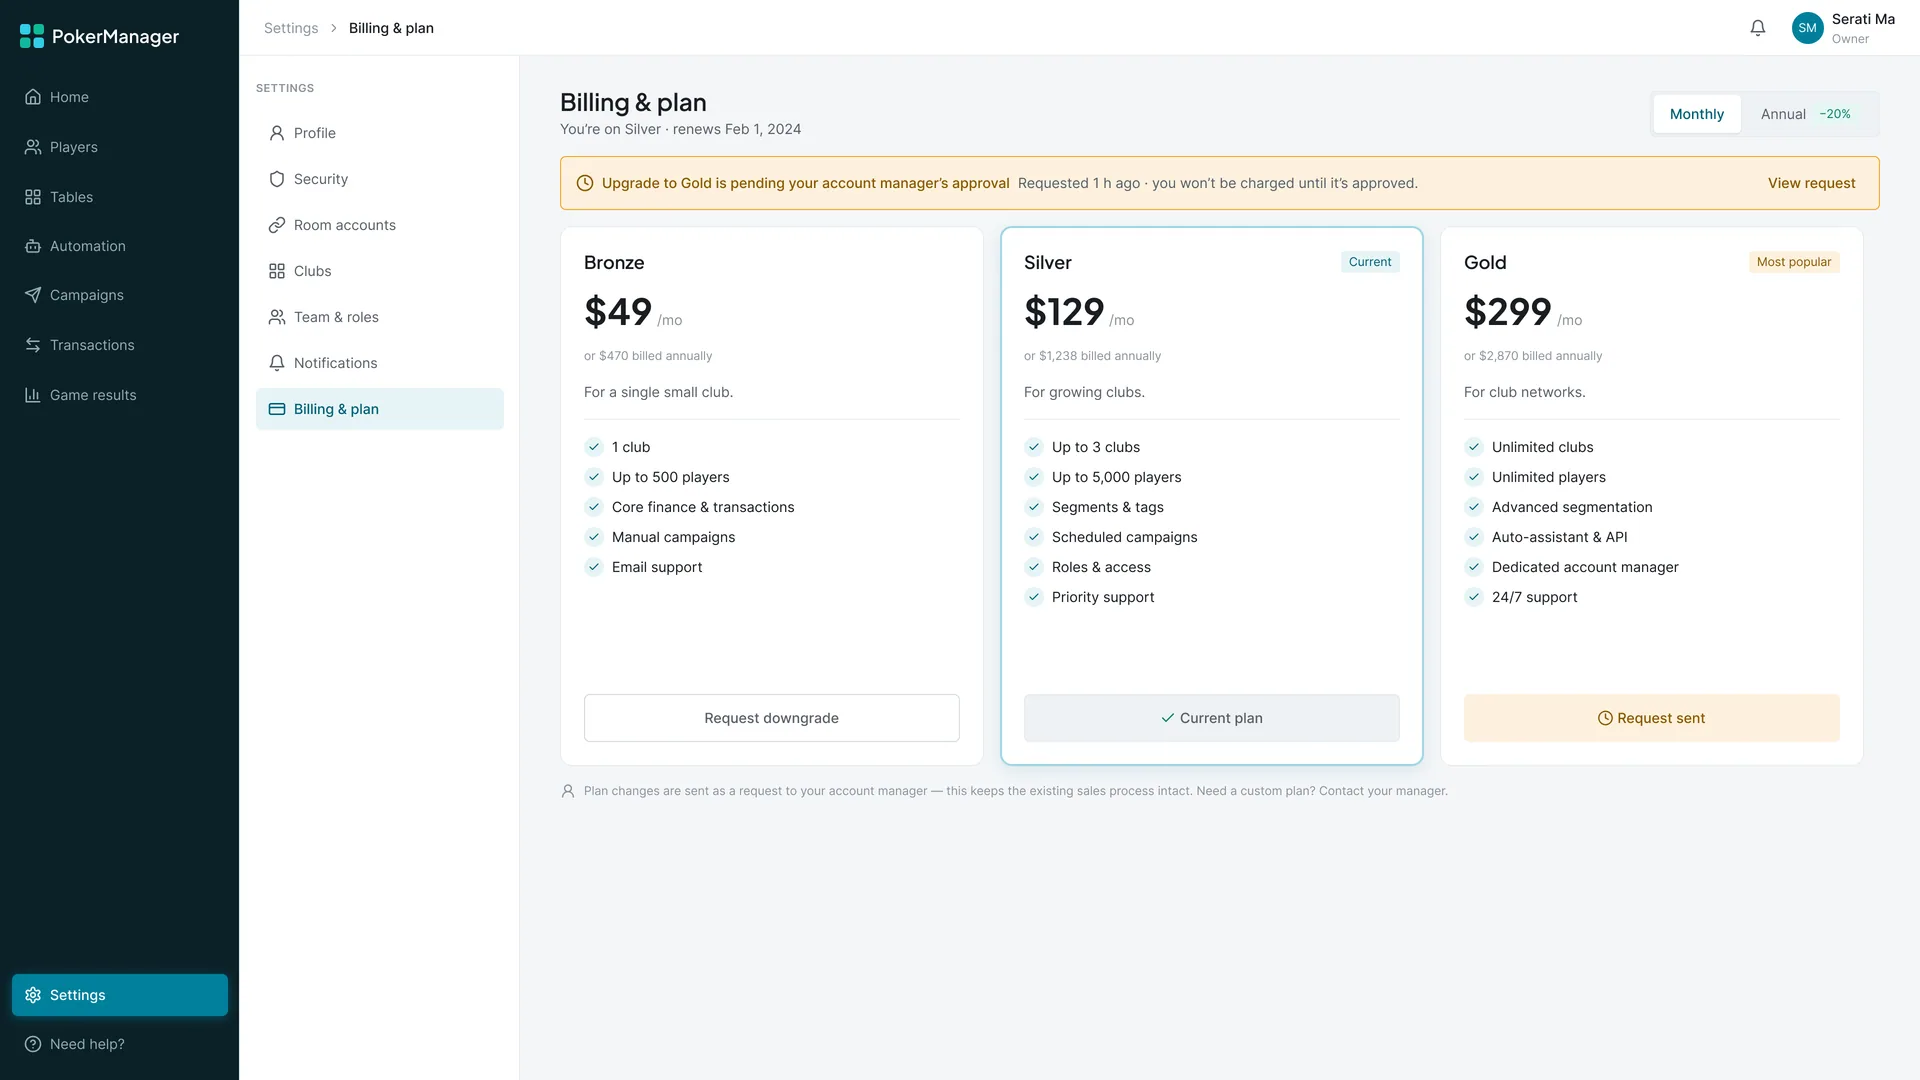Click Current plan button on Silver
1920x1080 pixels.
coord(1211,718)
